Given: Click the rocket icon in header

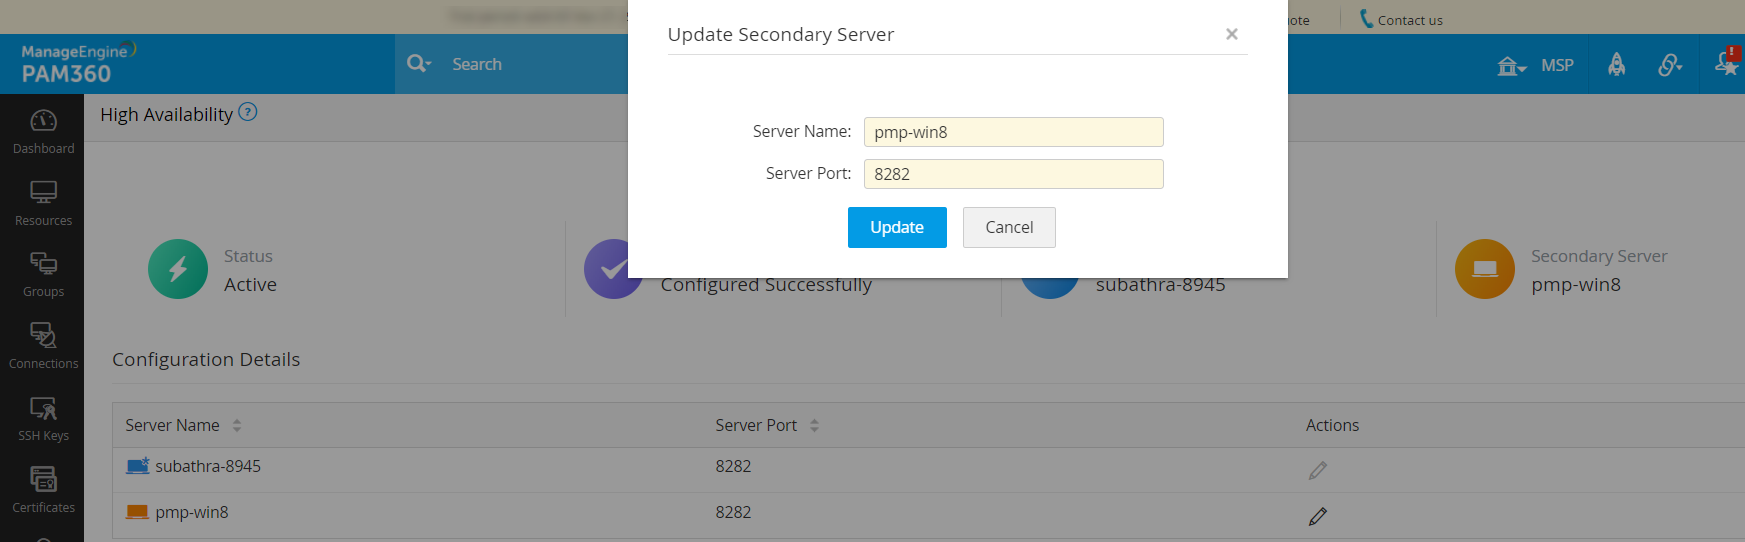Looking at the screenshot, I should coord(1616,65).
